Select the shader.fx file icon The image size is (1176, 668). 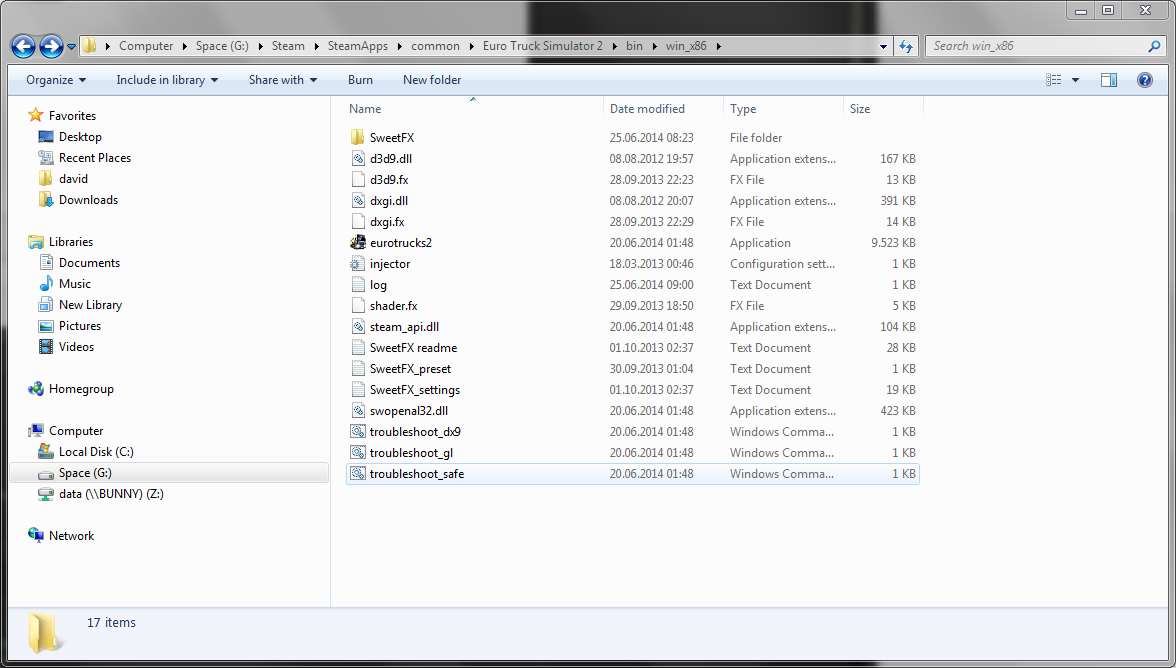[x=358, y=306]
